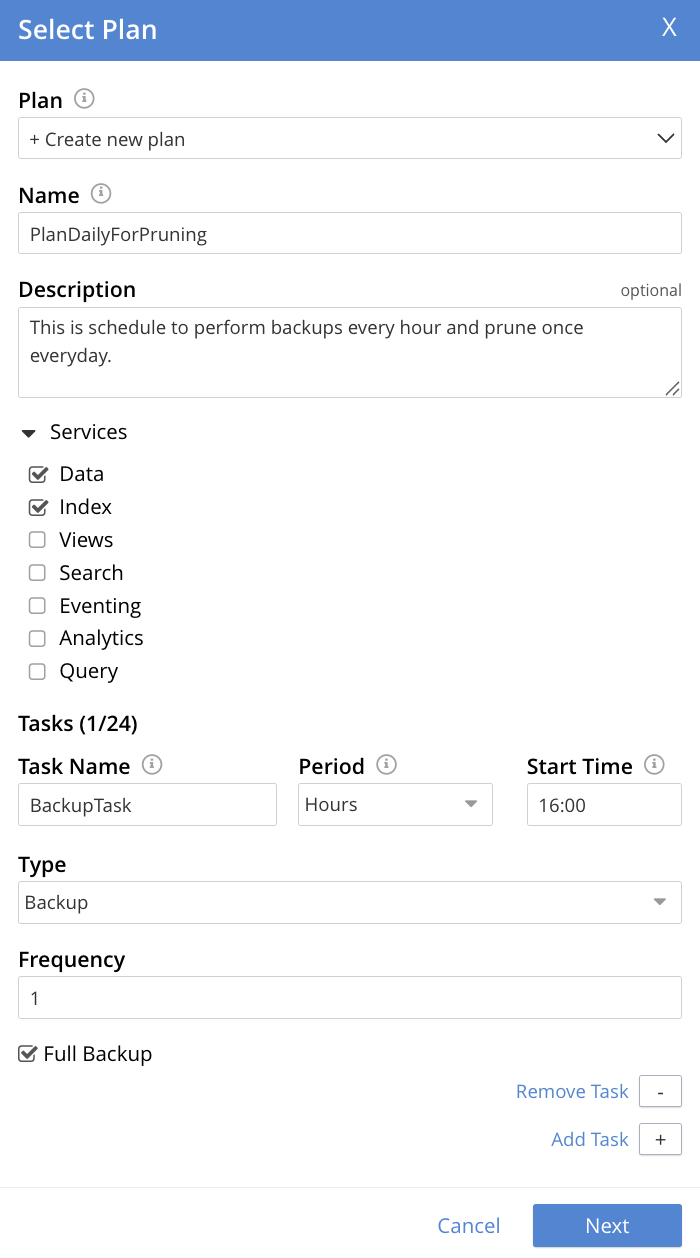
Task: Click the info icon next to Period
Action: pyautogui.click(x=386, y=765)
